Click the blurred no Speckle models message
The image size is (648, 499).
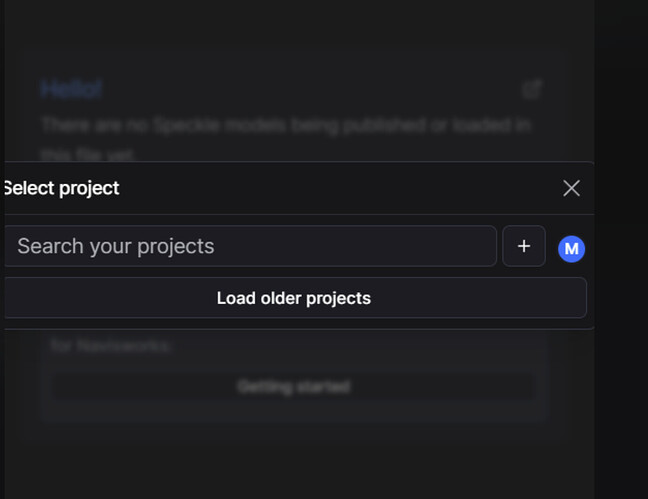pyautogui.click(x=285, y=138)
